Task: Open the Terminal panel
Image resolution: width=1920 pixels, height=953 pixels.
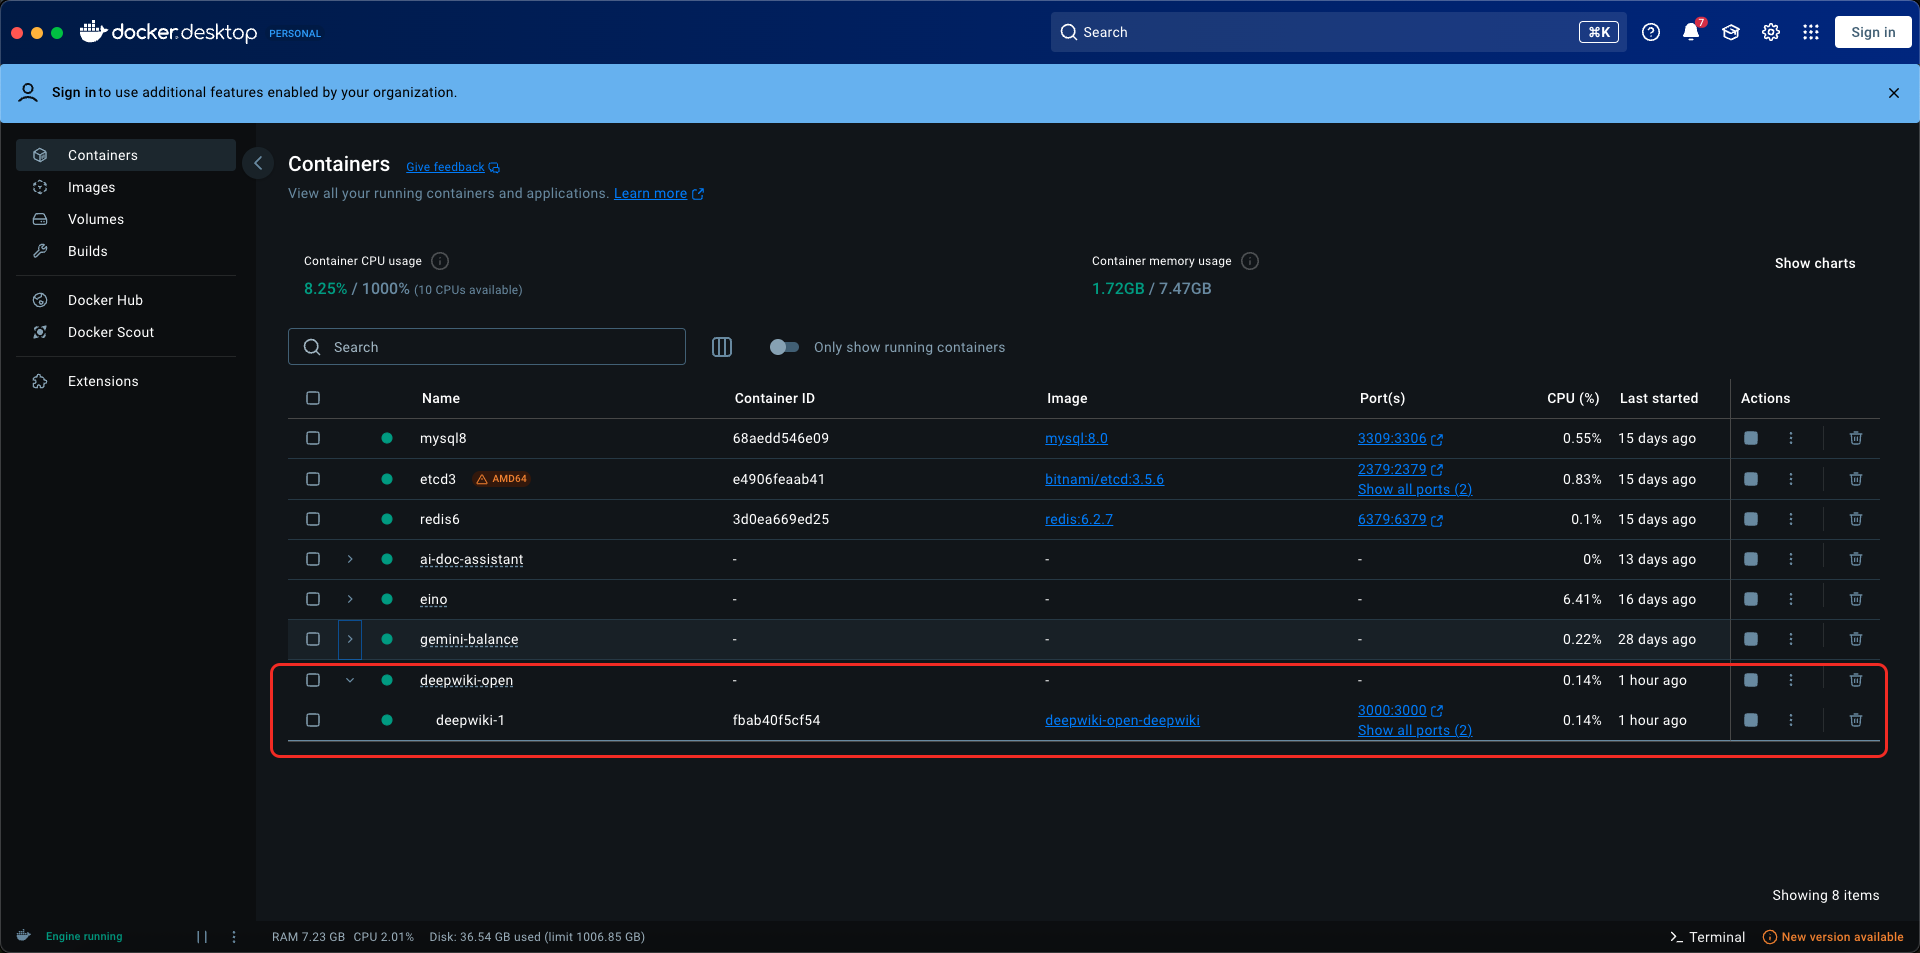Action: (1707, 937)
